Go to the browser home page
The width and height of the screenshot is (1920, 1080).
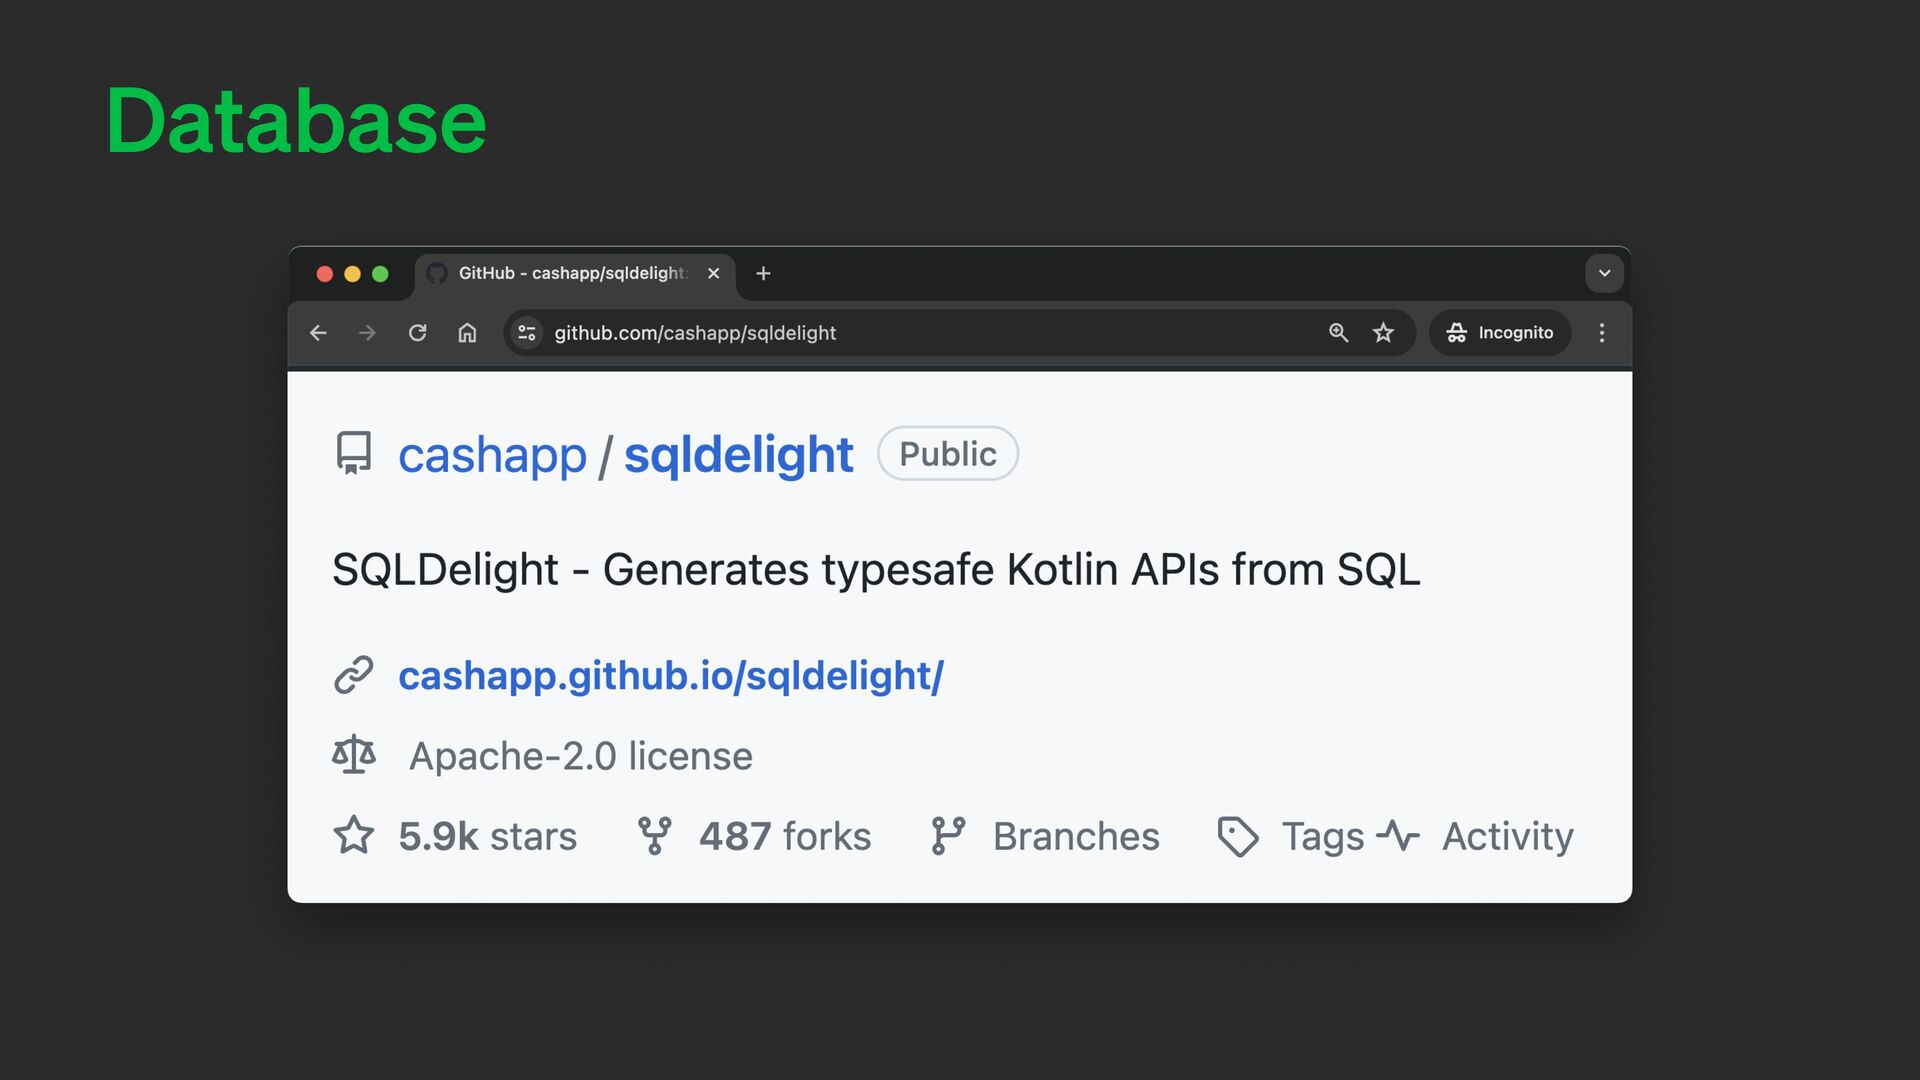point(467,333)
